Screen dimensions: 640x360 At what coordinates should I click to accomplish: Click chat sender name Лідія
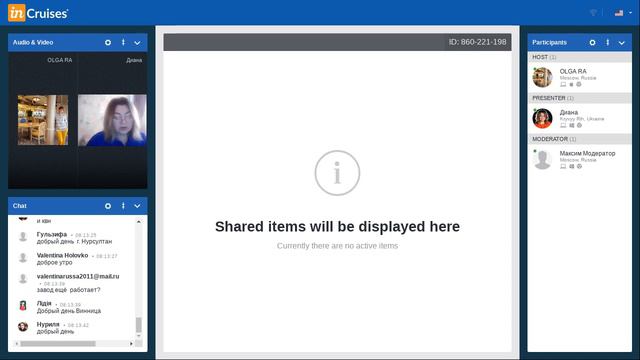(44, 303)
